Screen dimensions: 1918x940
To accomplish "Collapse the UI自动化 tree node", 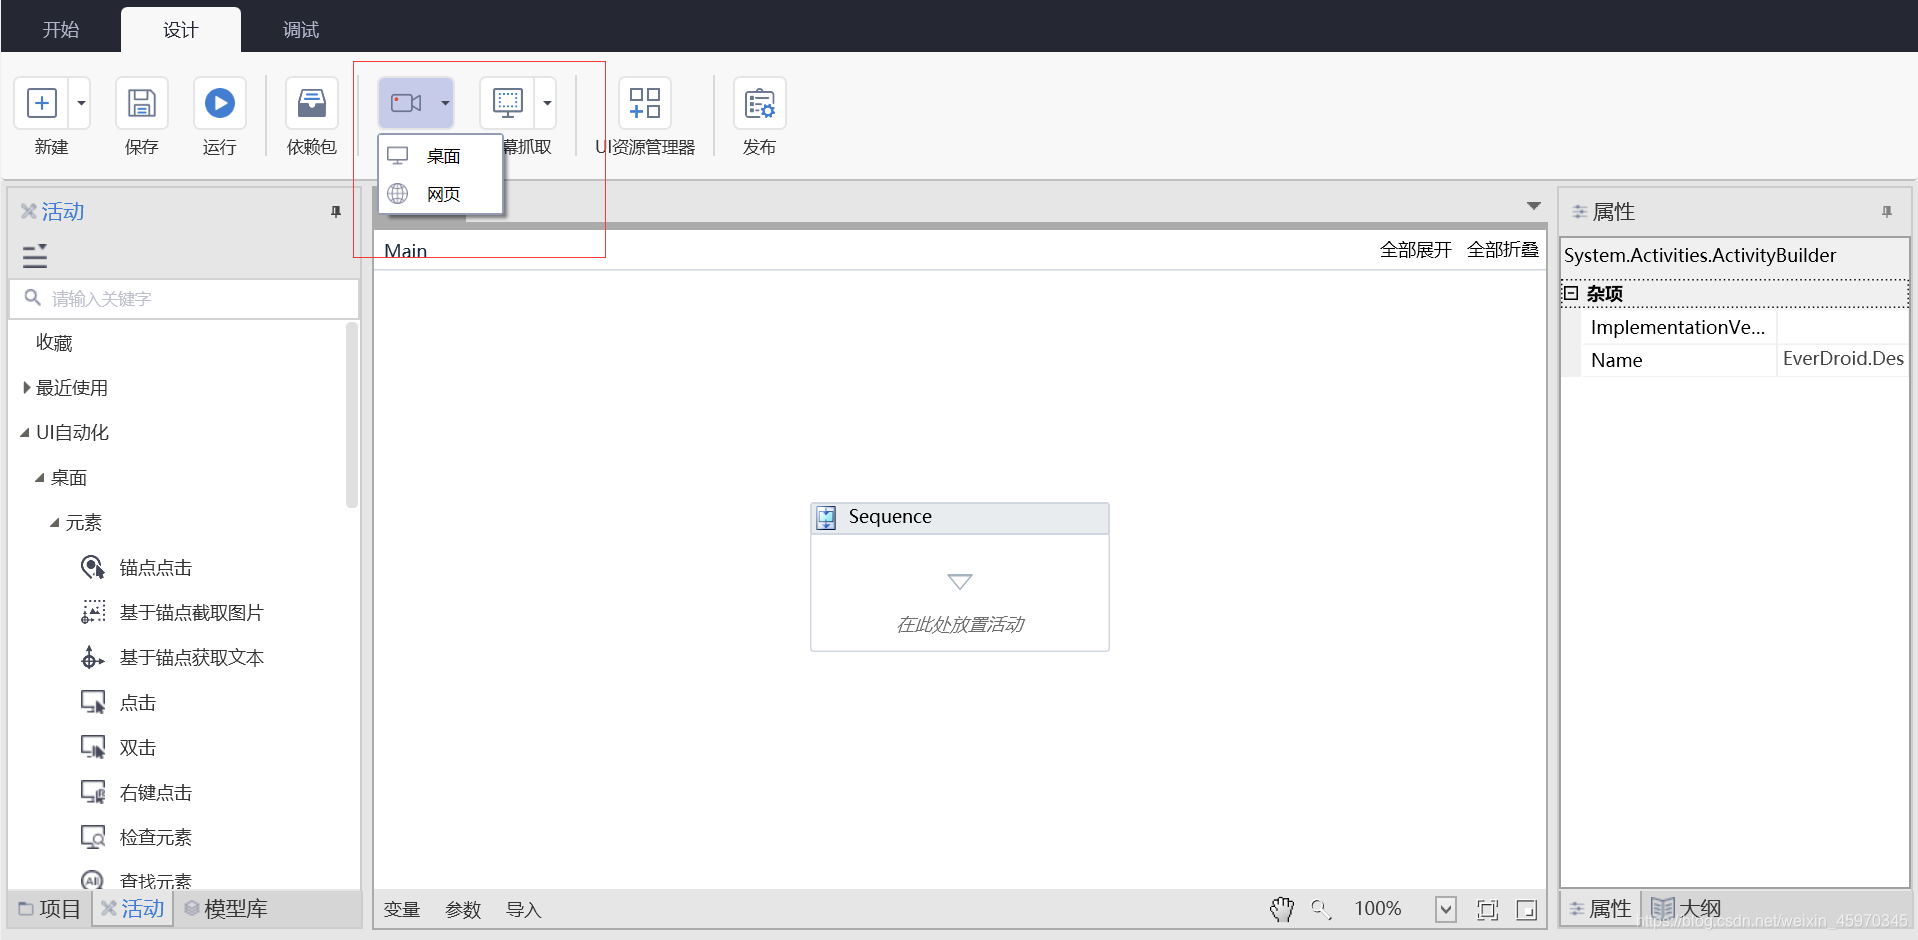I will point(25,433).
